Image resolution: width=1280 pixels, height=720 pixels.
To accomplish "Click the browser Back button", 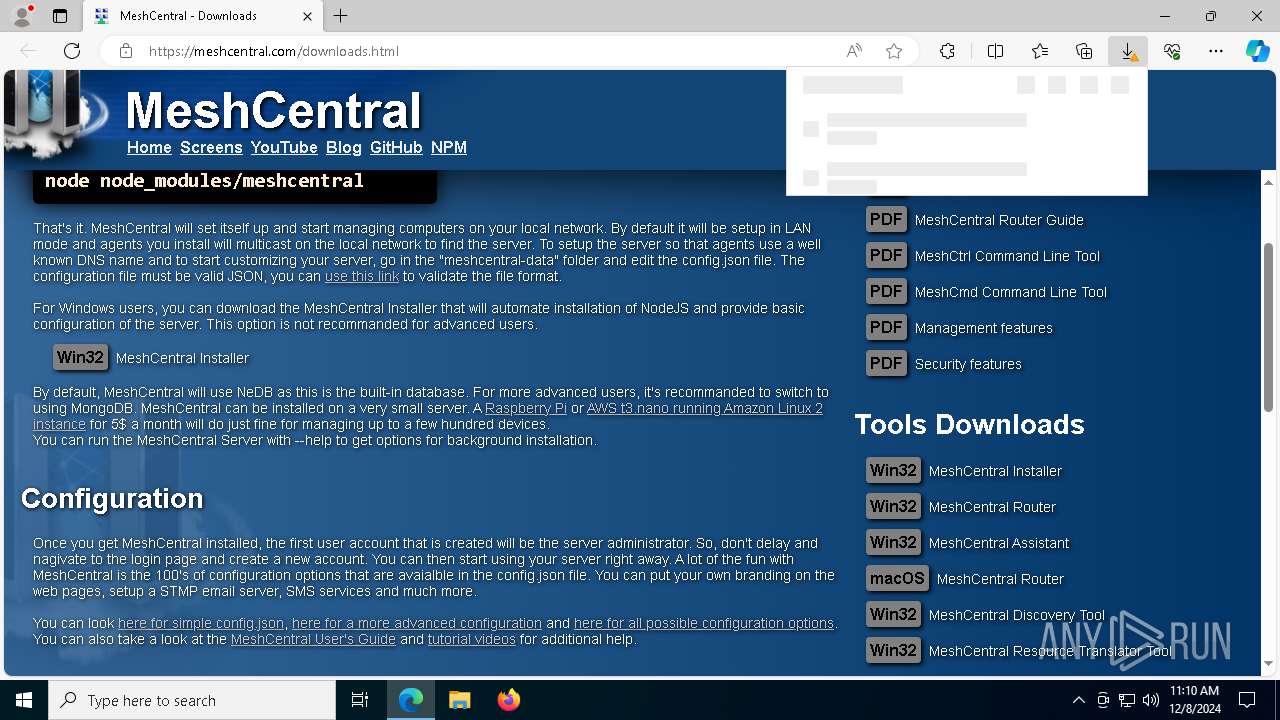I will tap(28, 51).
